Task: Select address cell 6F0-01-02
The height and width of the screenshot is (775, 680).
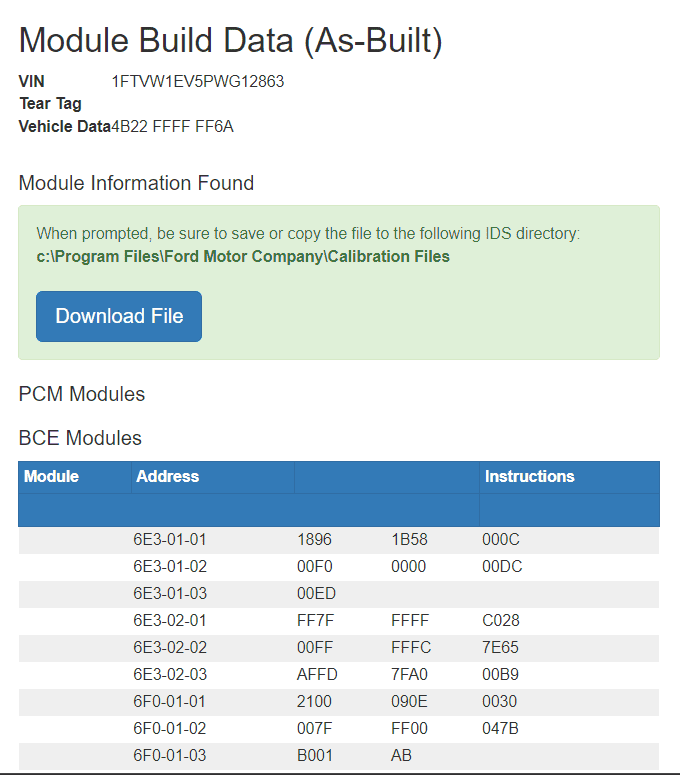Action: 169,729
